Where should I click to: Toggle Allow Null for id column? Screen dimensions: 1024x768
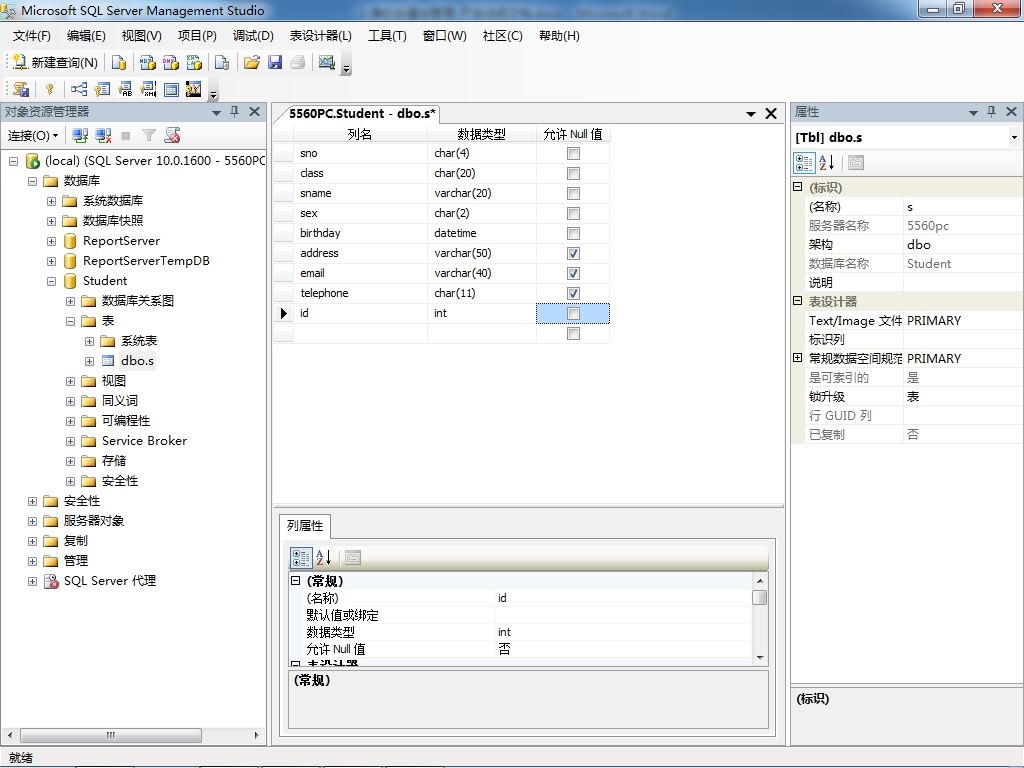pos(573,313)
